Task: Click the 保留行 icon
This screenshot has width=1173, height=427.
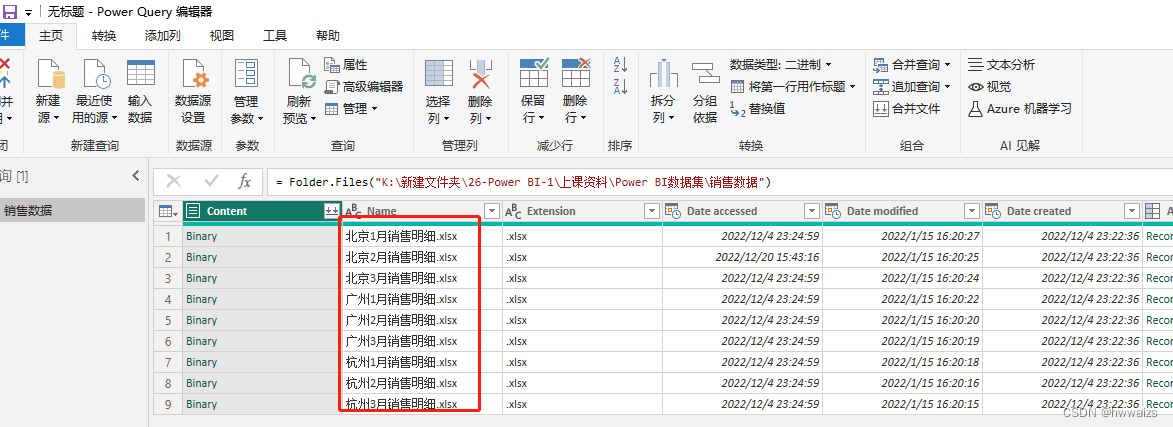Action: 534,73
